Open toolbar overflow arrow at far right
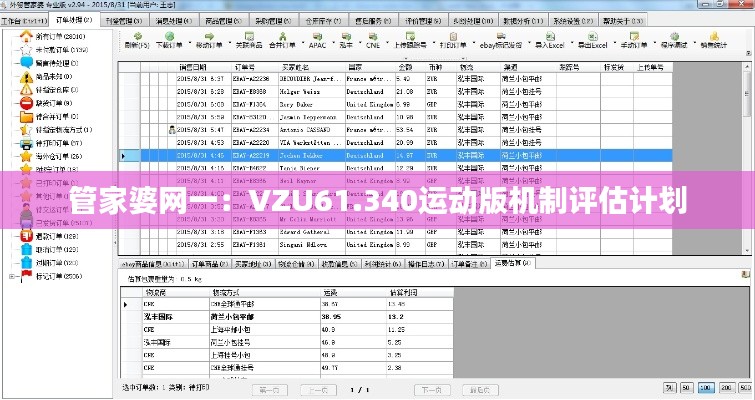Viewport: 755px width, 400px height. [749, 52]
